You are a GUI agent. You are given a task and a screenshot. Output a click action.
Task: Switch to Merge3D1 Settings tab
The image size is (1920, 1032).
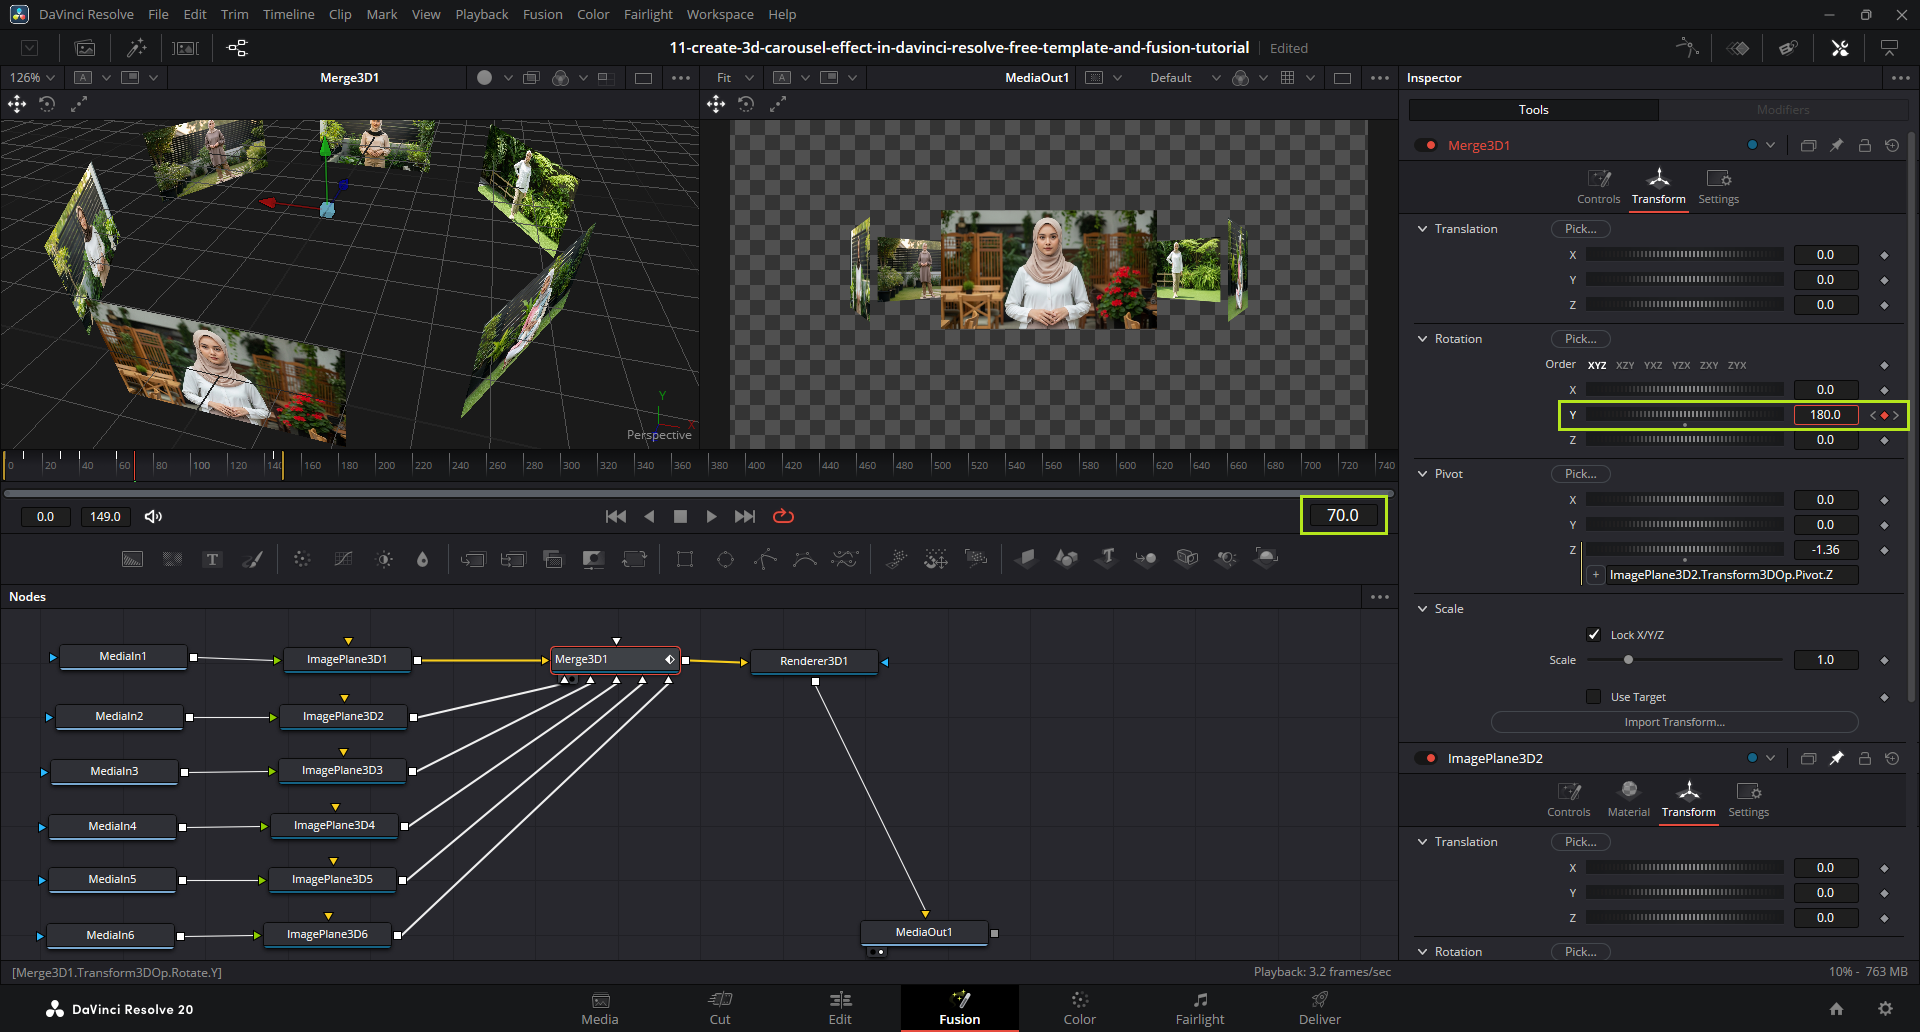pyautogui.click(x=1718, y=186)
